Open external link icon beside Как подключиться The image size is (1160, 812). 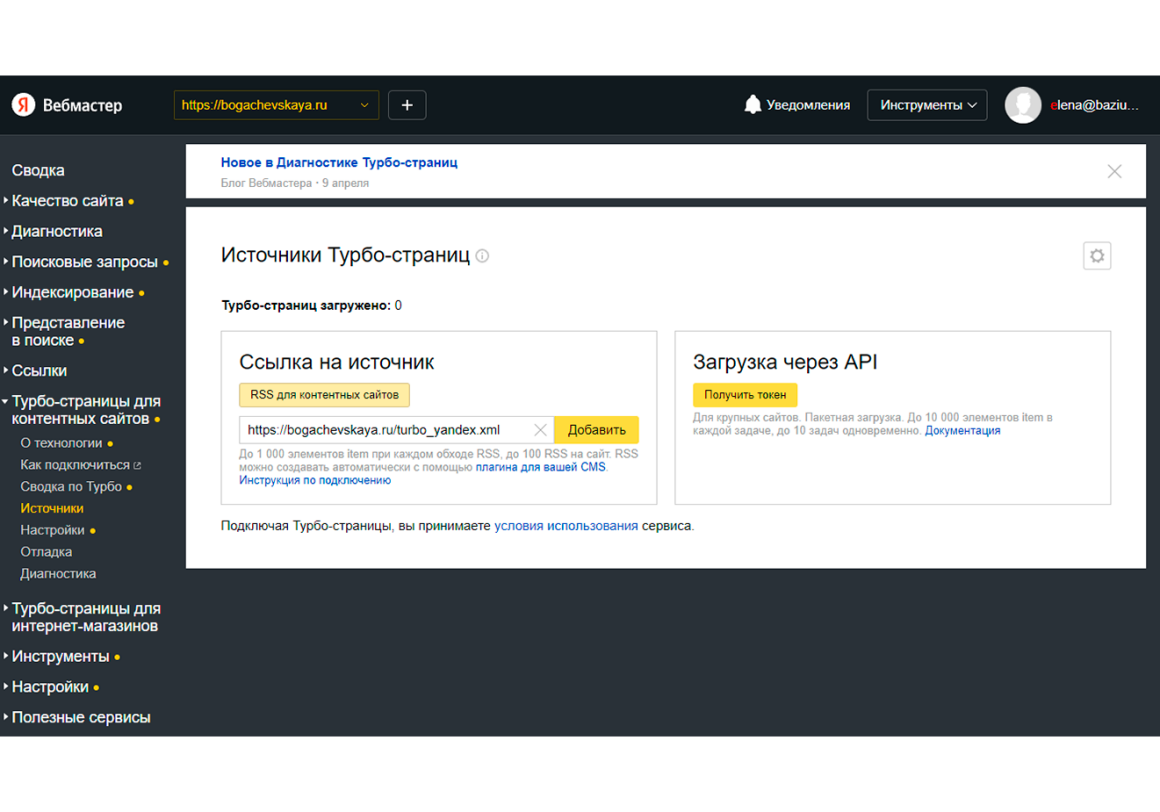(137, 465)
